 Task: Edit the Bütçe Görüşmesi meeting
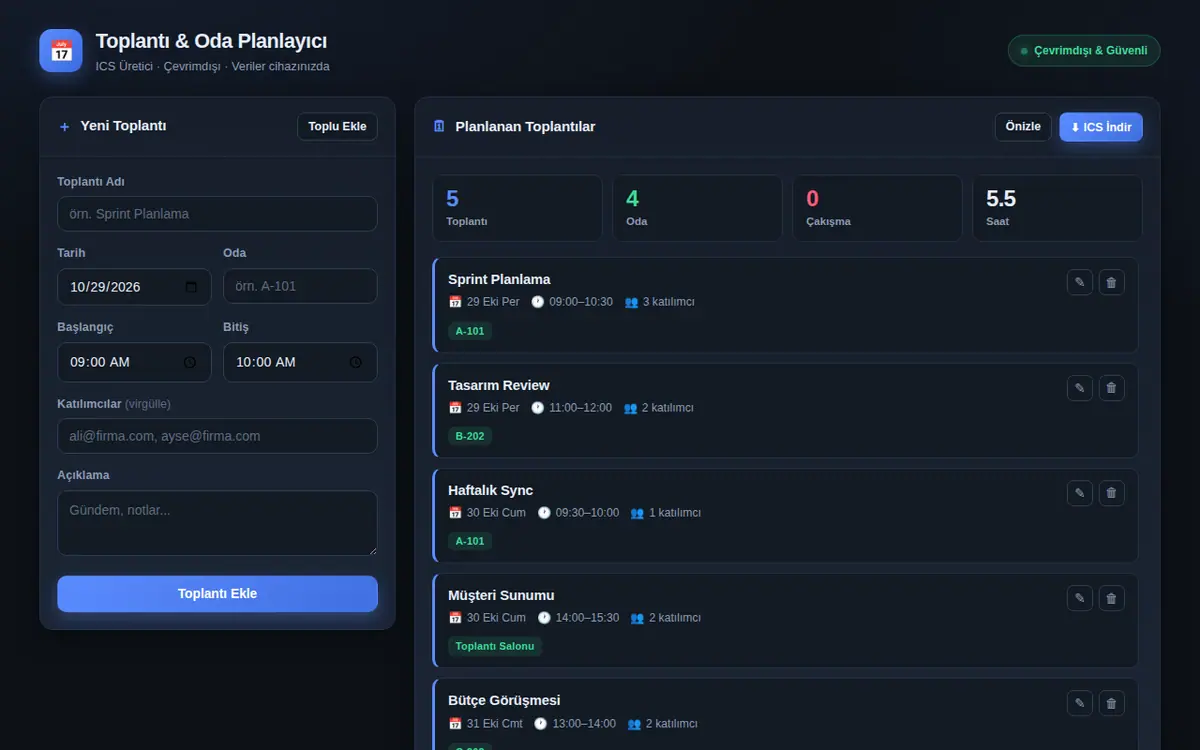[x=1080, y=703]
